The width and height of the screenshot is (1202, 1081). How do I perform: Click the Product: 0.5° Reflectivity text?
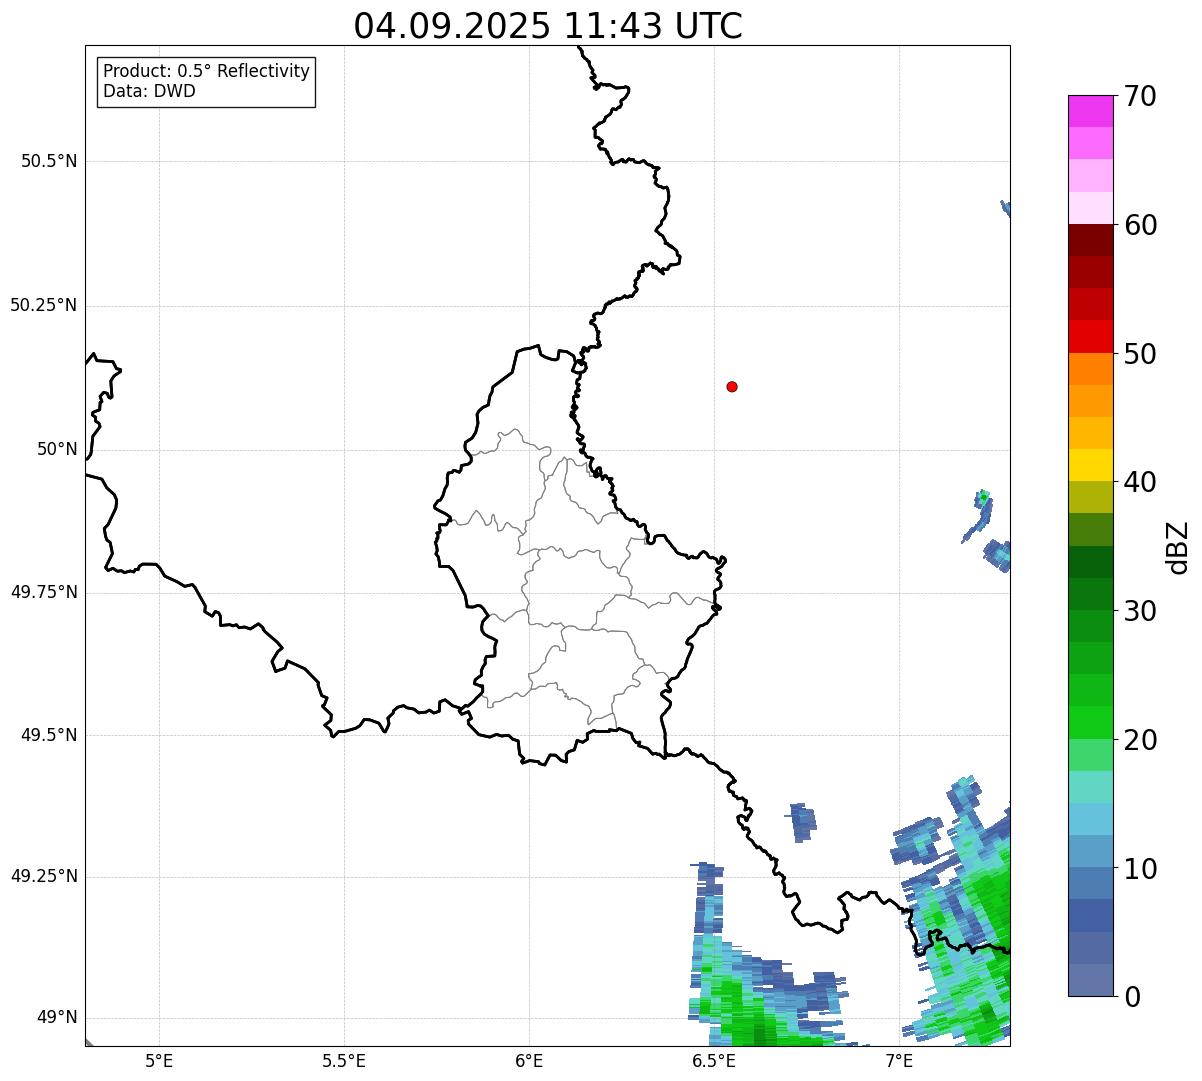pos(206,72)
